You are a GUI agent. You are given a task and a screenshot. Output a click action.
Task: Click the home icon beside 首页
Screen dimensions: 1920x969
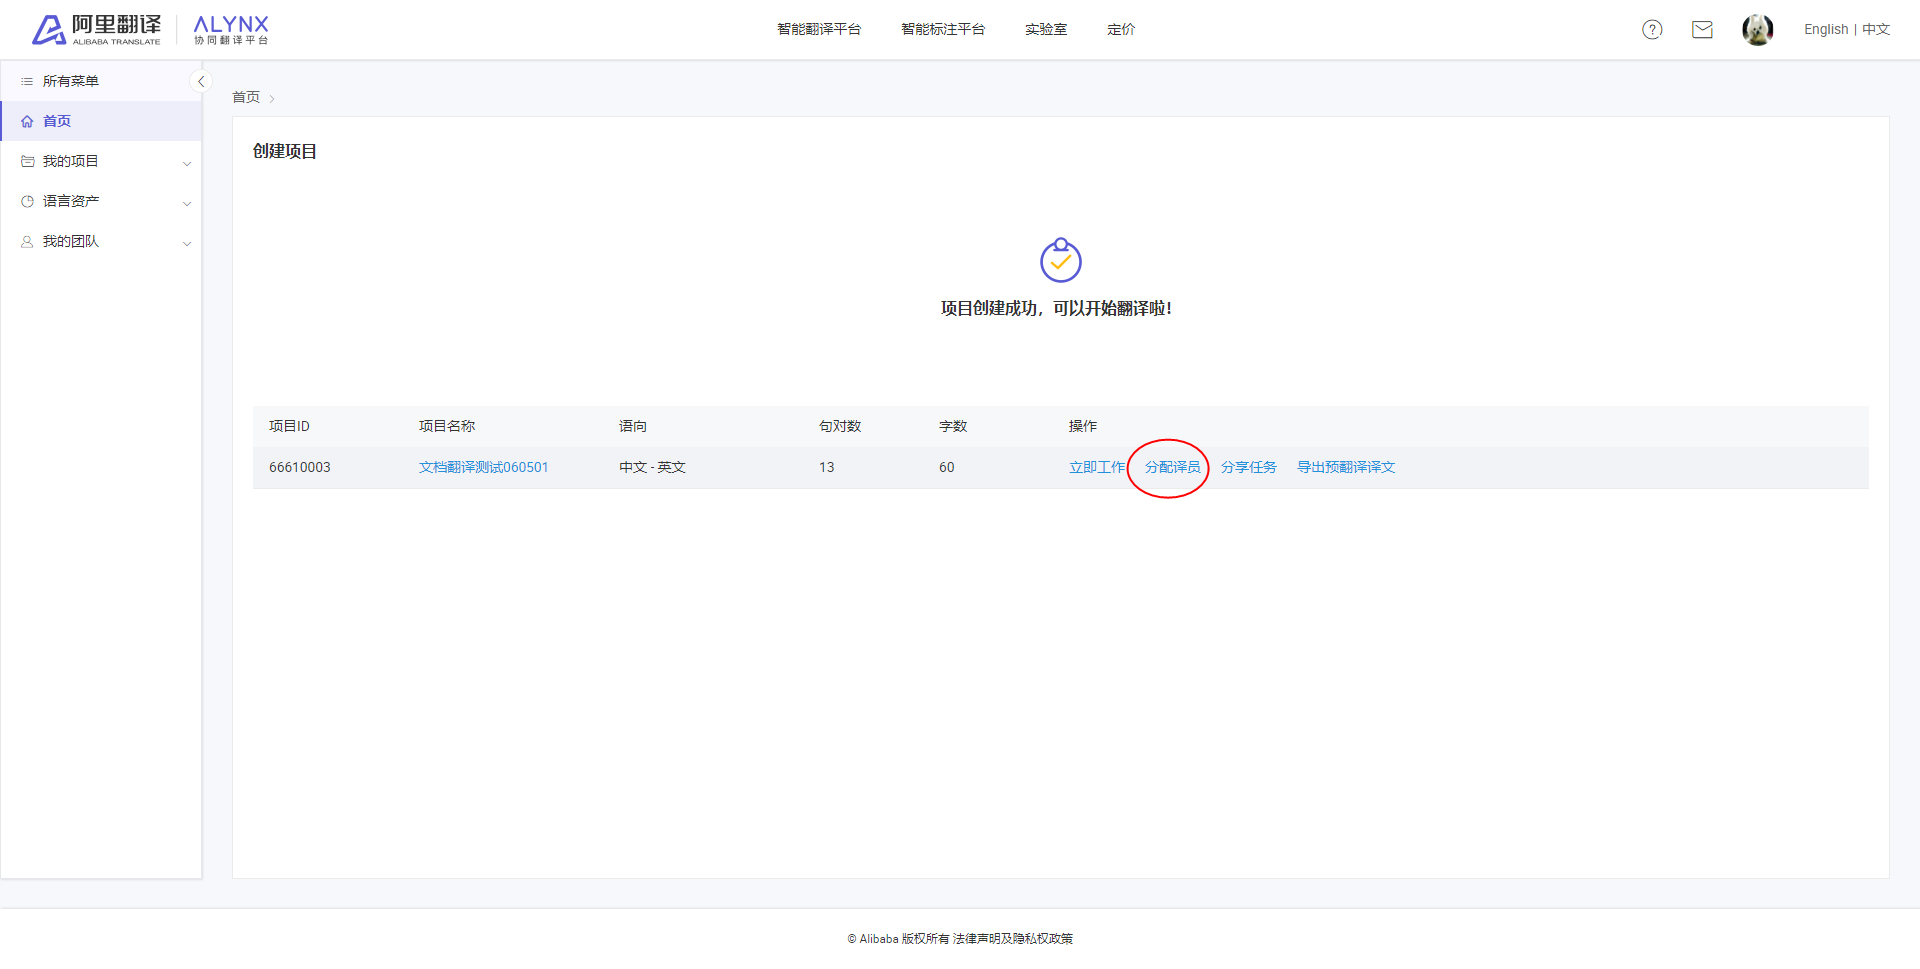click(27, 122)
